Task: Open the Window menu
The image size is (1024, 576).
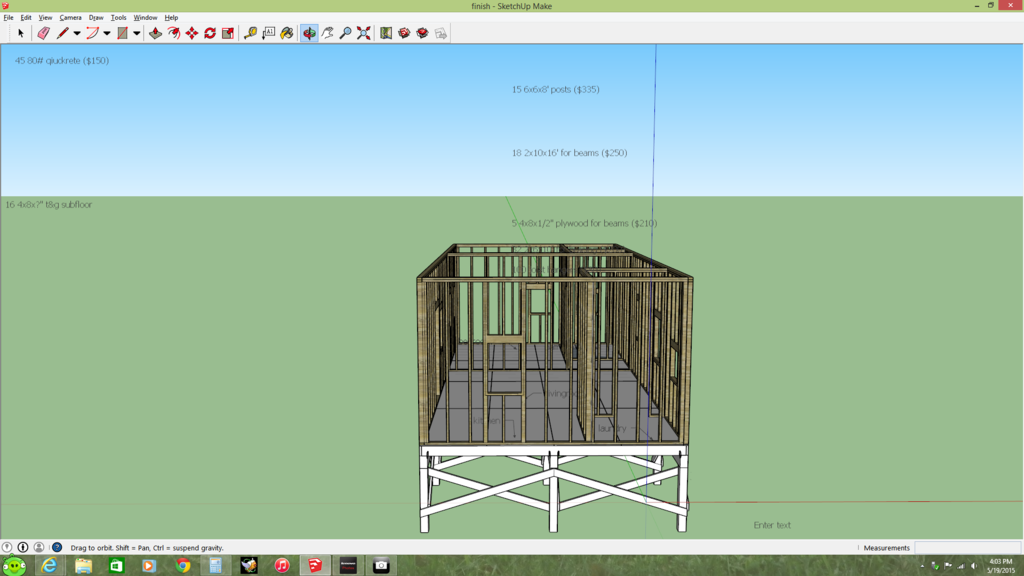Action: pyautogui.click(x=145, y=18)
